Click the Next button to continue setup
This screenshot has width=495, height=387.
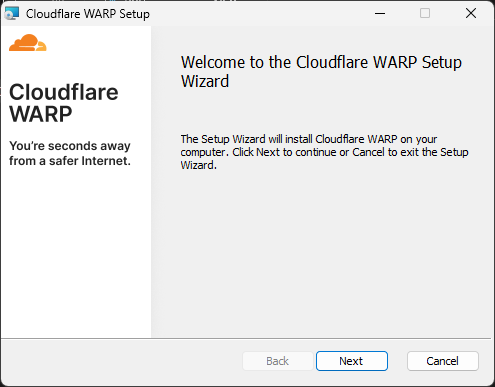click(x=352, y=361)
